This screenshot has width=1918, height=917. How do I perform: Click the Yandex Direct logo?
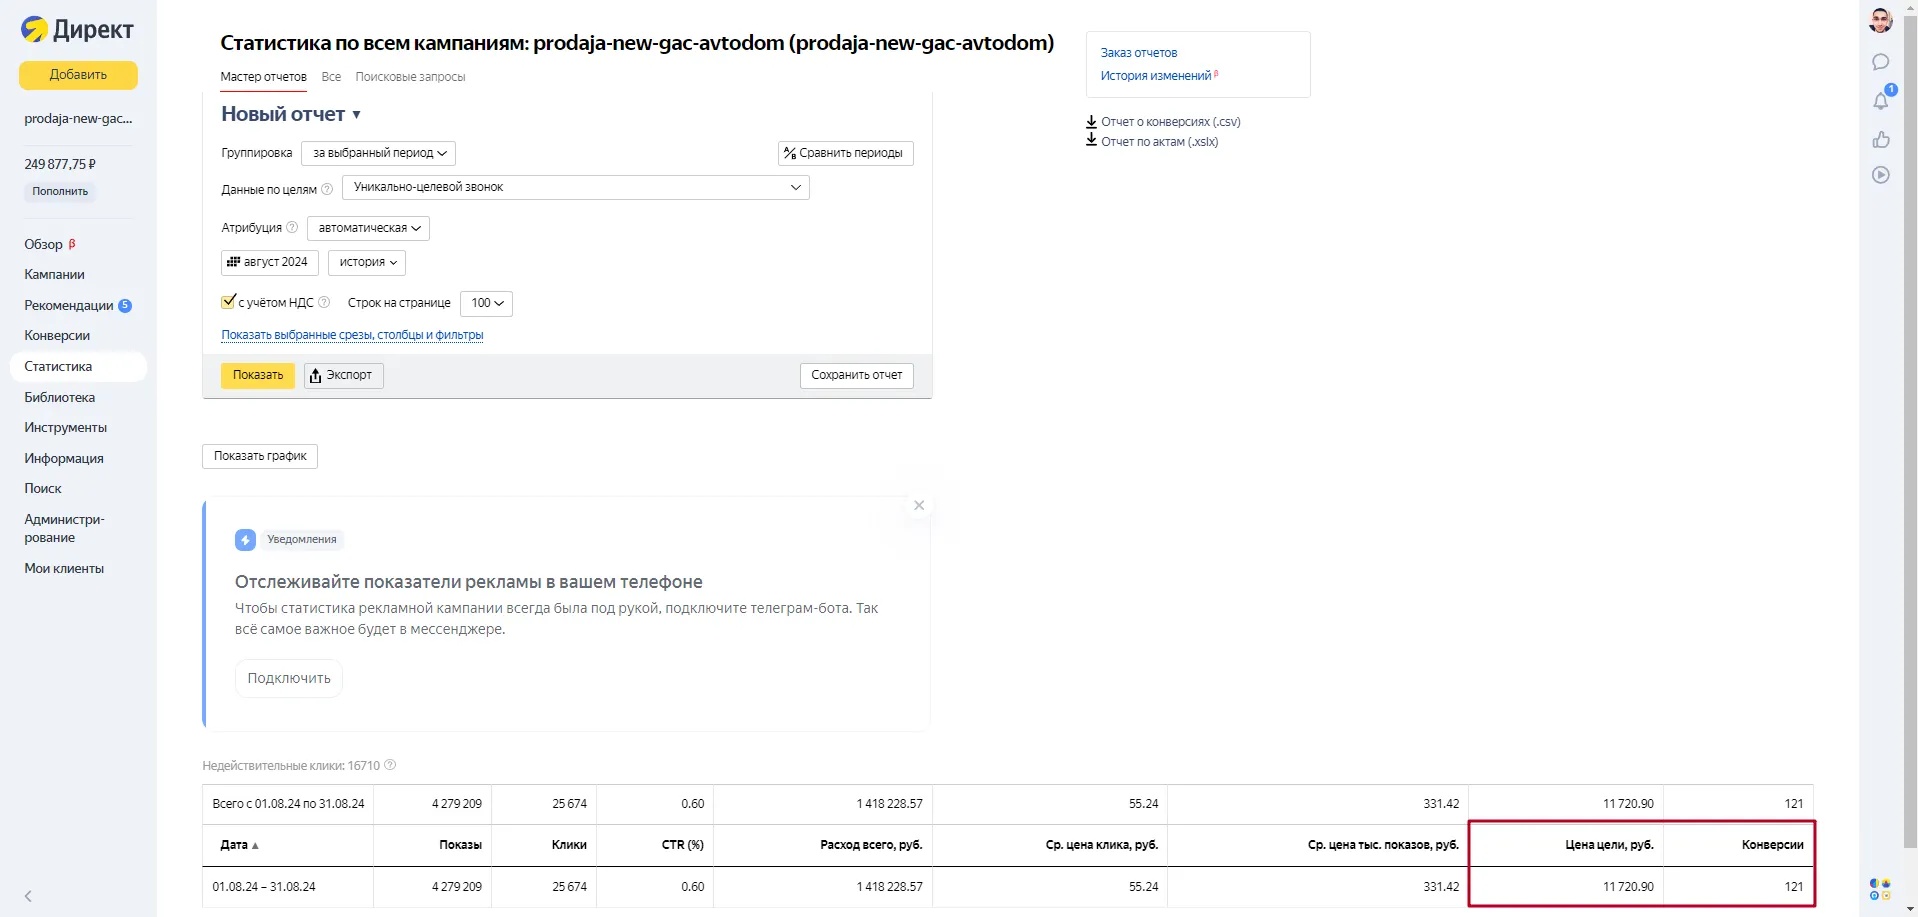(77, 30)
